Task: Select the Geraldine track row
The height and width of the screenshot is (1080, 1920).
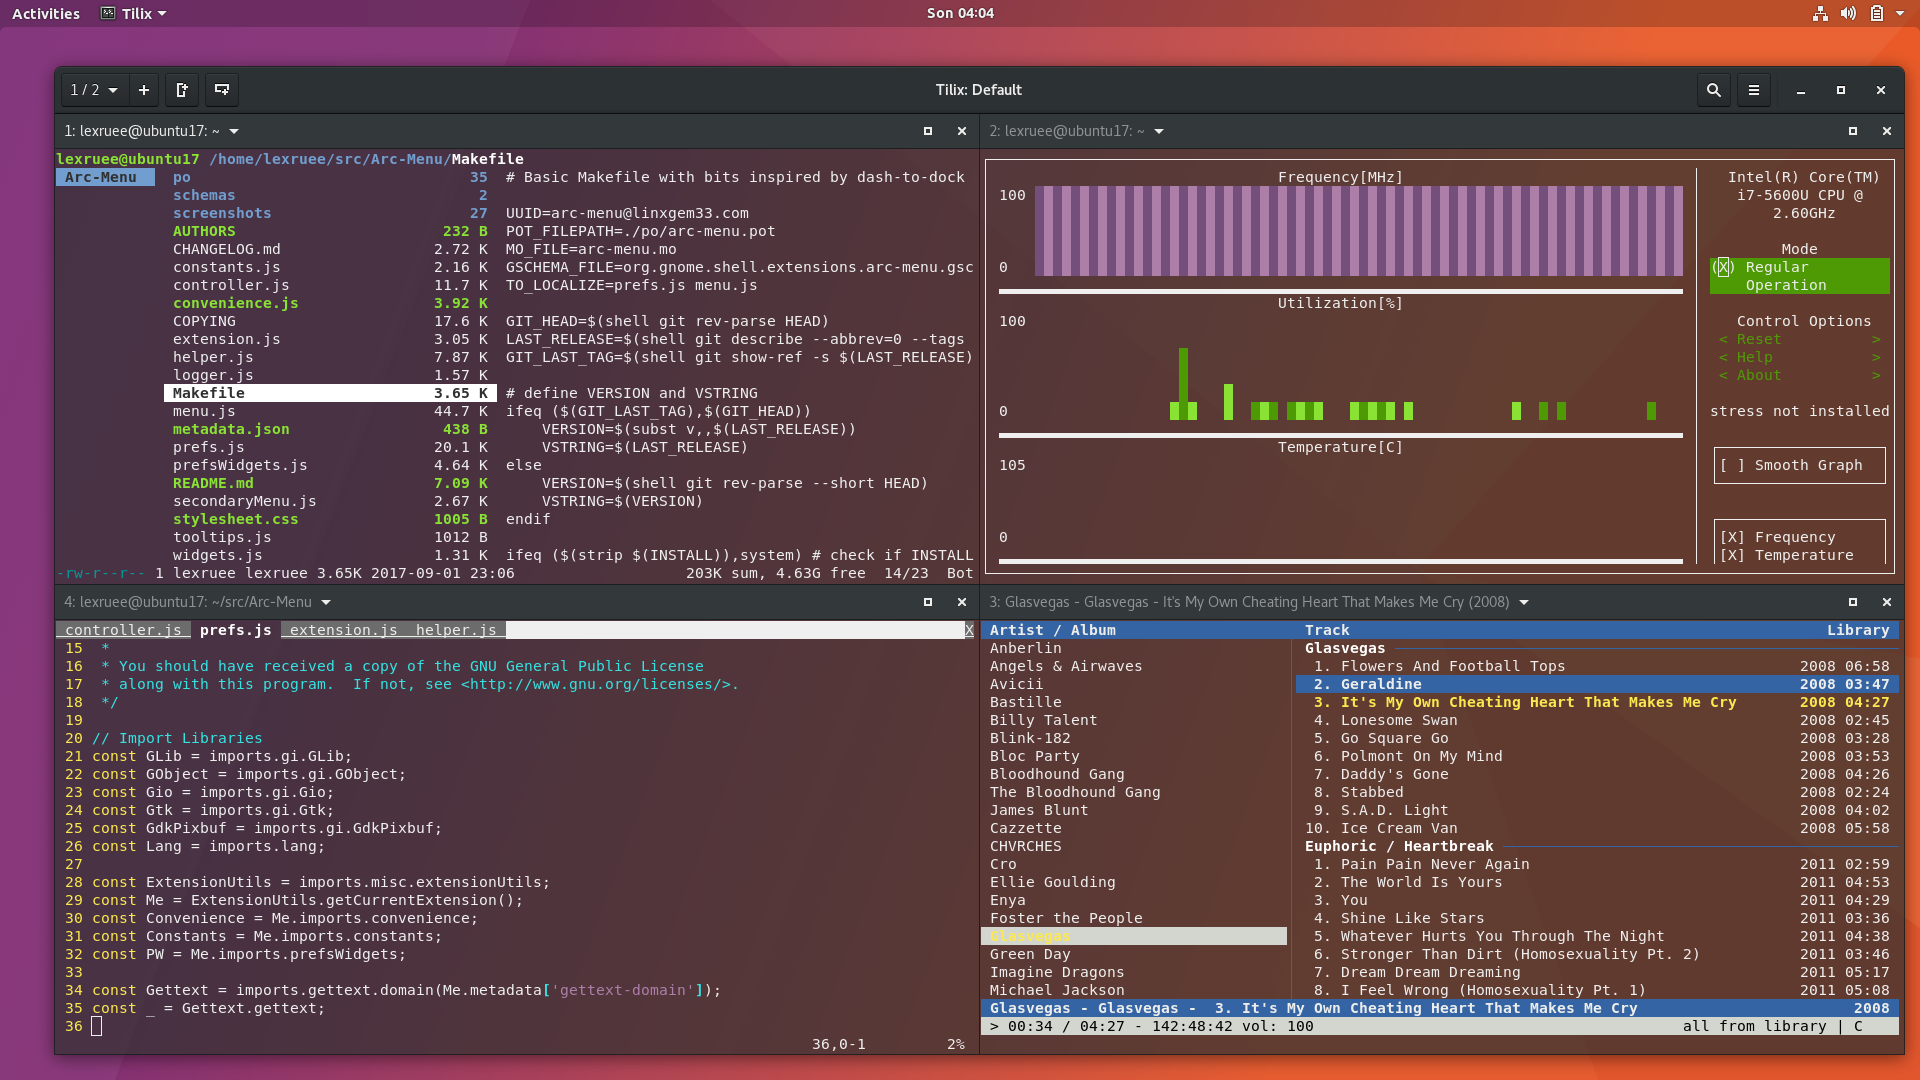Action: click(1380, 684)
